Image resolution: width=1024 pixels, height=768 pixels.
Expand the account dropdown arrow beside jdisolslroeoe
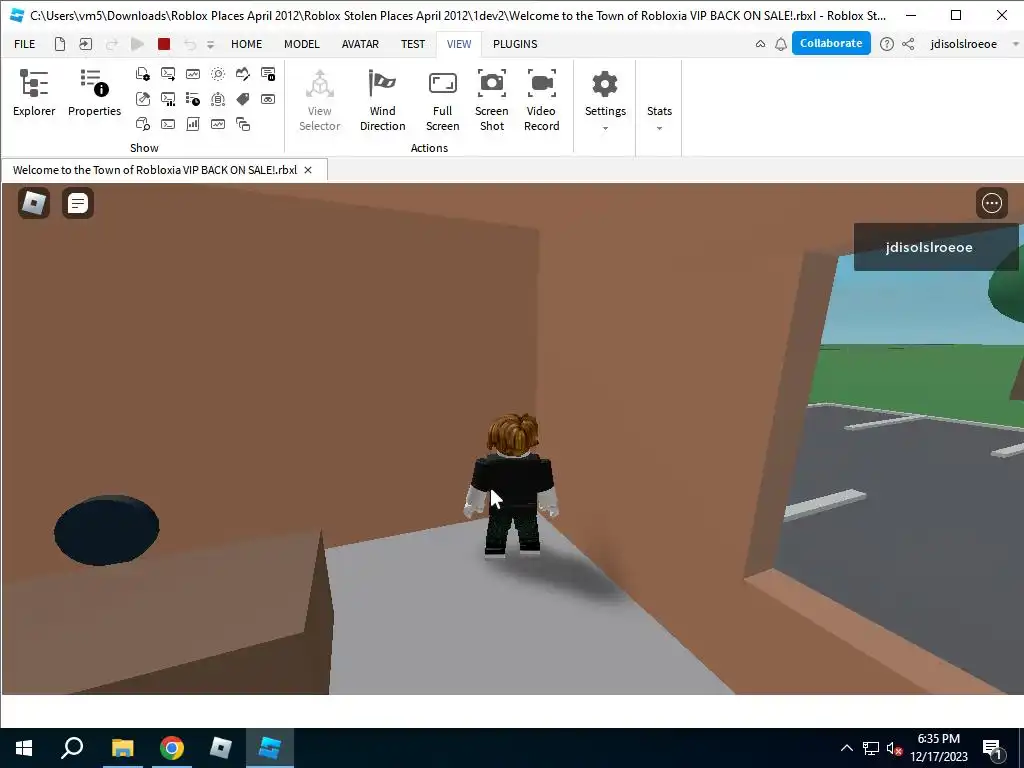1015,44
